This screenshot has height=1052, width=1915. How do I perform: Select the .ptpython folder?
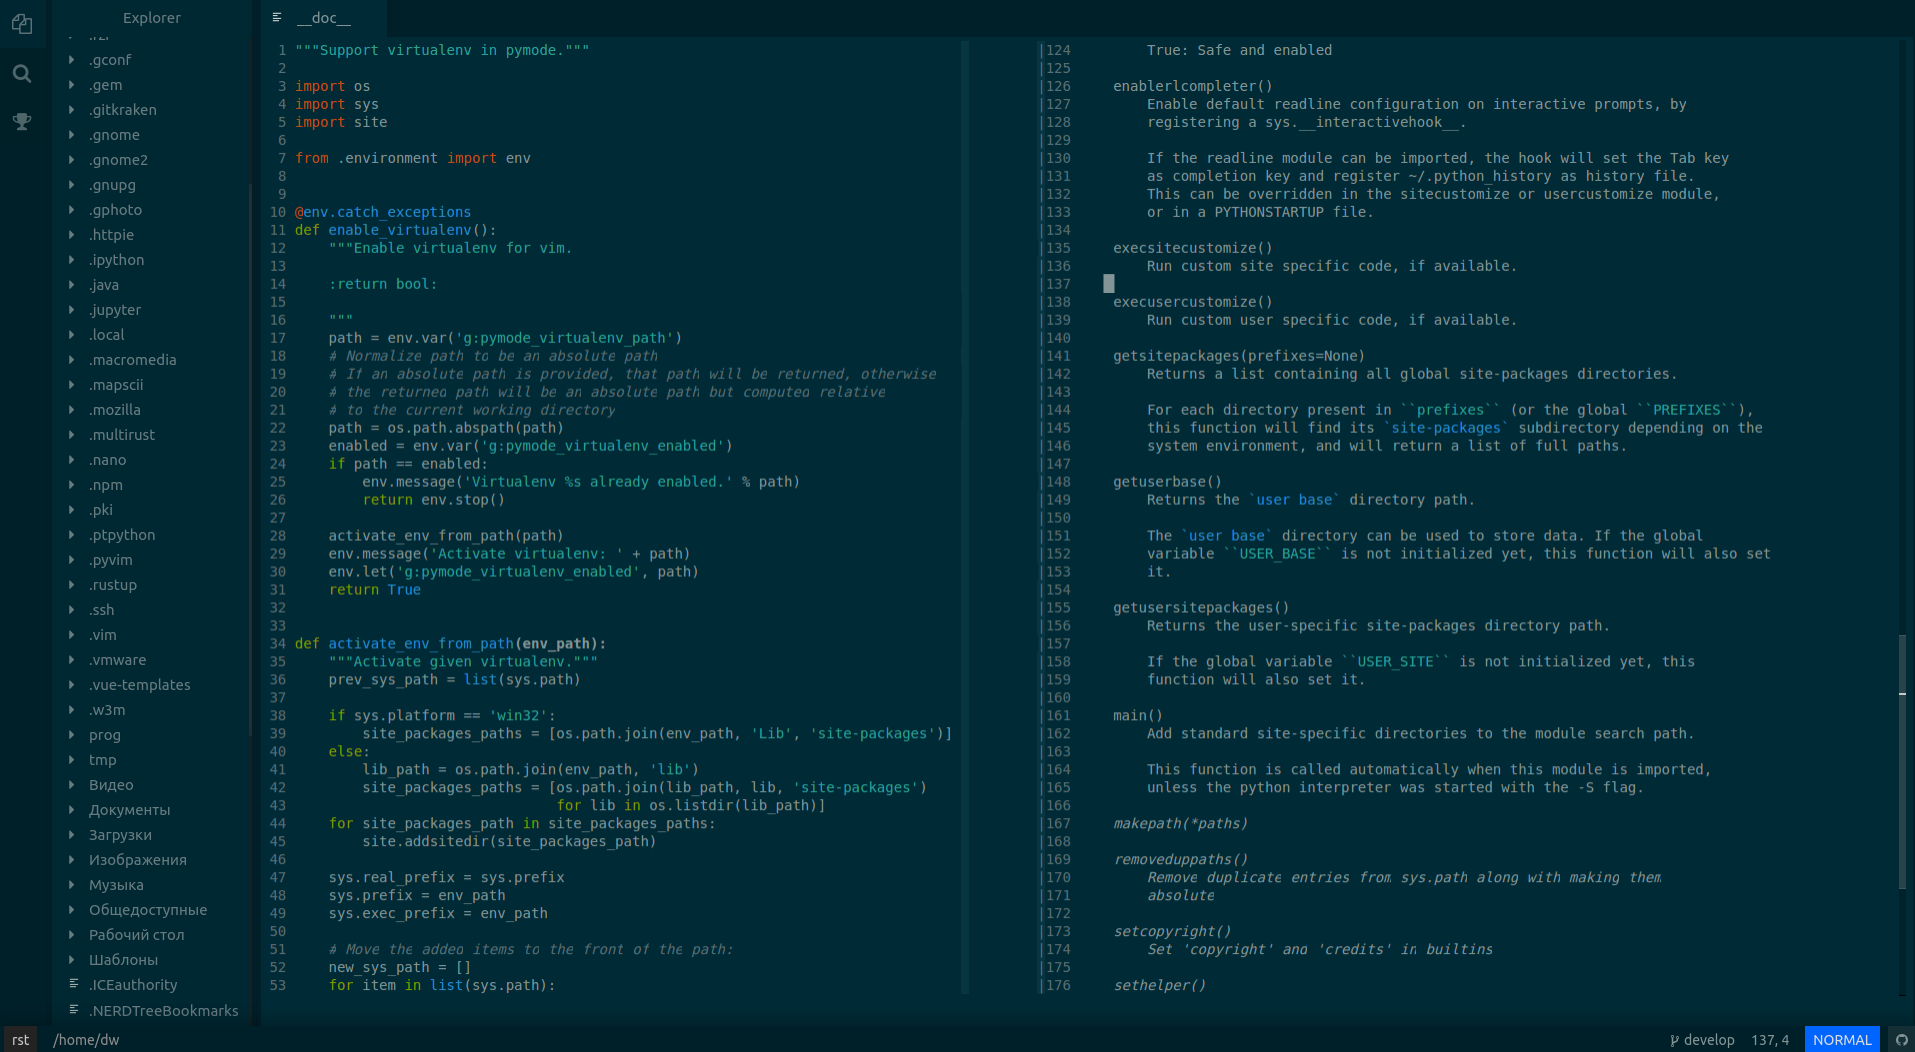[x=121, y=535]
